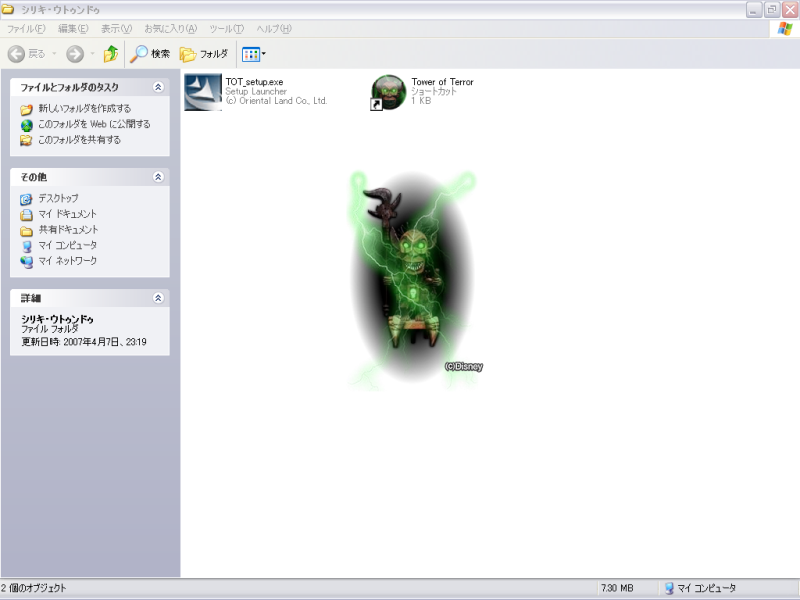Click the folder icon in title bar

[8, 9]
